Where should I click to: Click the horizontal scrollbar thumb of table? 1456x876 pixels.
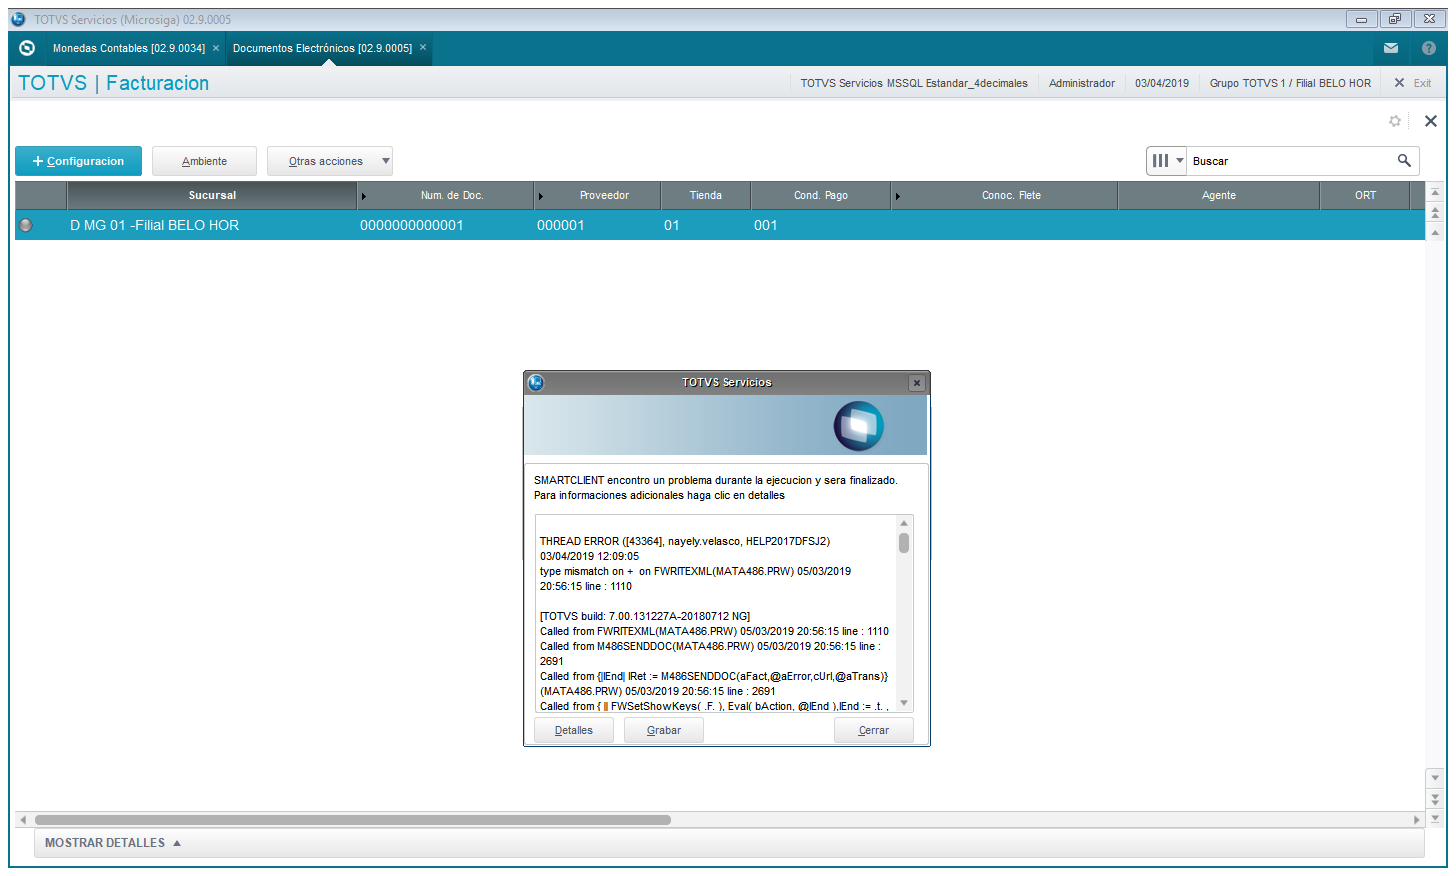[x=352, y=820]
